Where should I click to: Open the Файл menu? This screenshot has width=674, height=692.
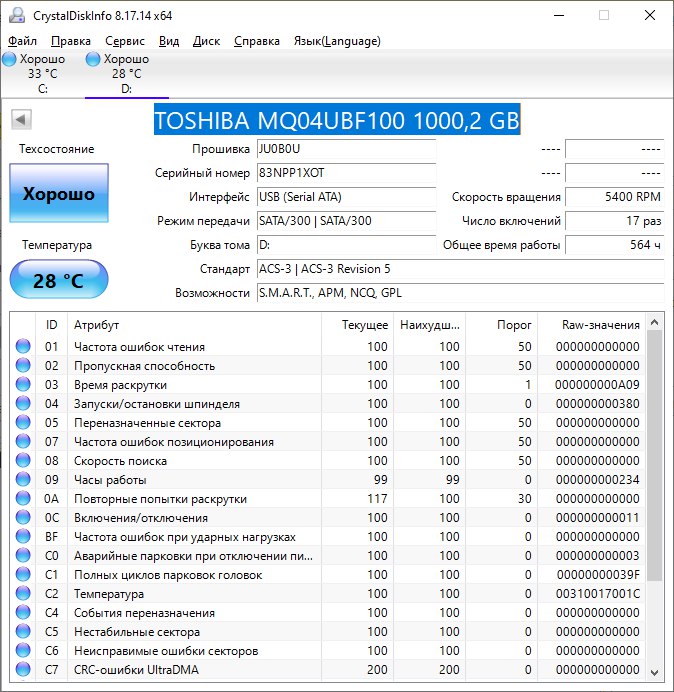(x=23, y=41)
